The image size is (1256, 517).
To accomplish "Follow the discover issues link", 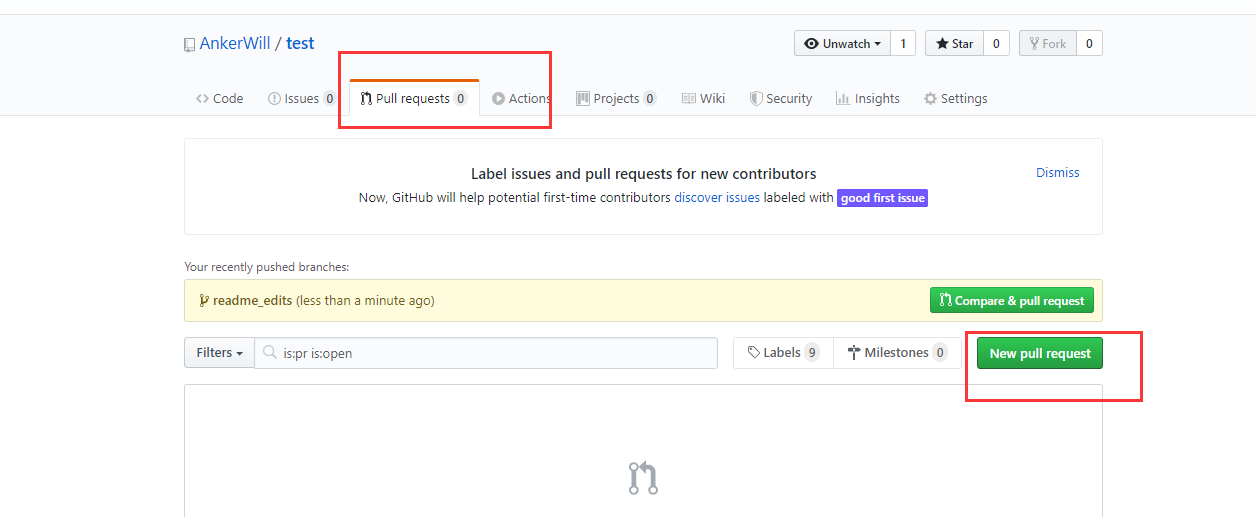I will pos(717,198).
